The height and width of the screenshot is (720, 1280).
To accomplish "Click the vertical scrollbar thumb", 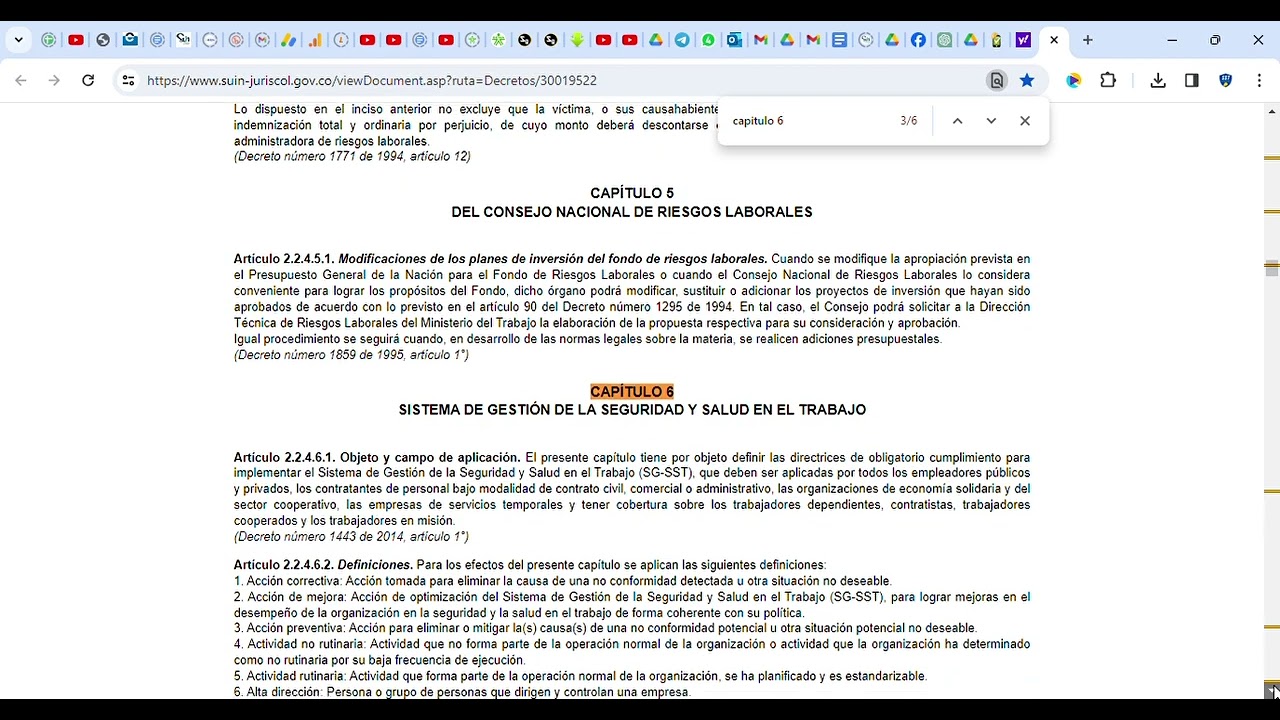I will coord(1271,269).
